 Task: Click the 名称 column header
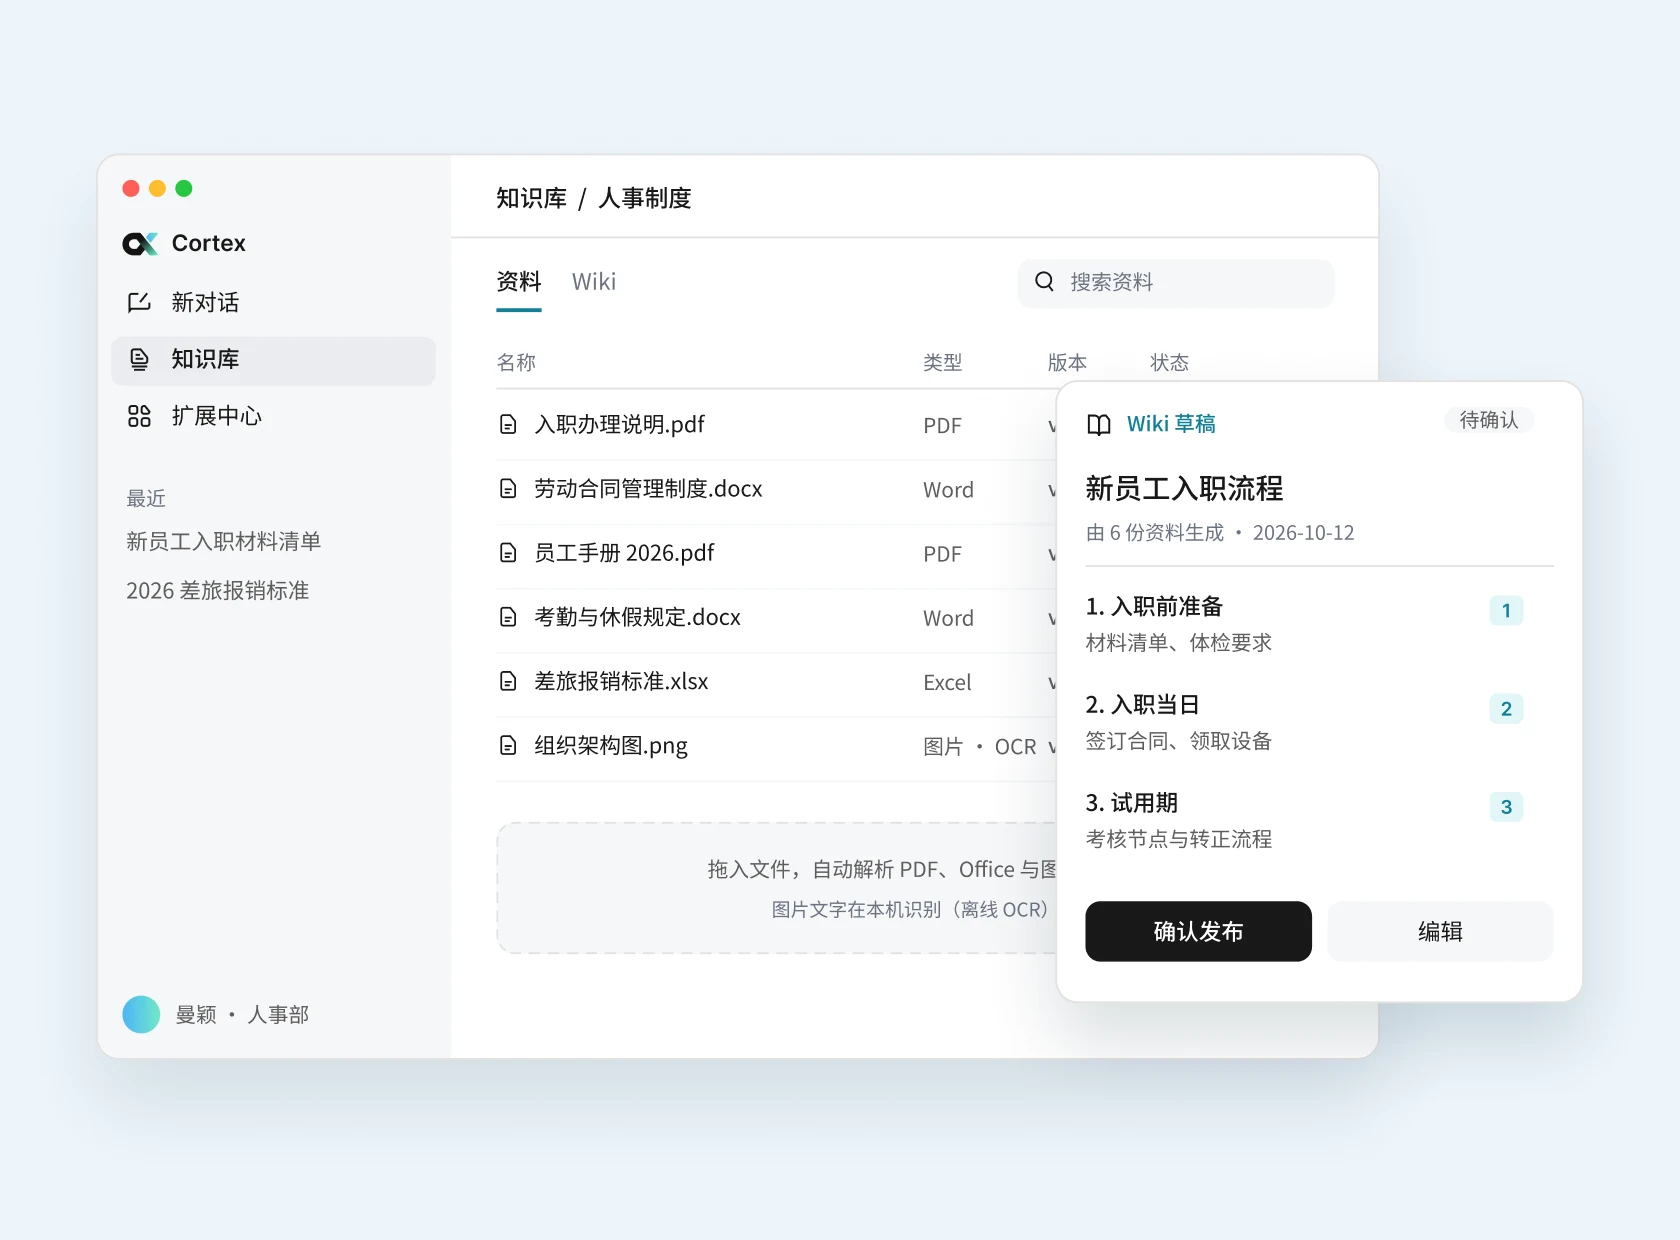516,362
